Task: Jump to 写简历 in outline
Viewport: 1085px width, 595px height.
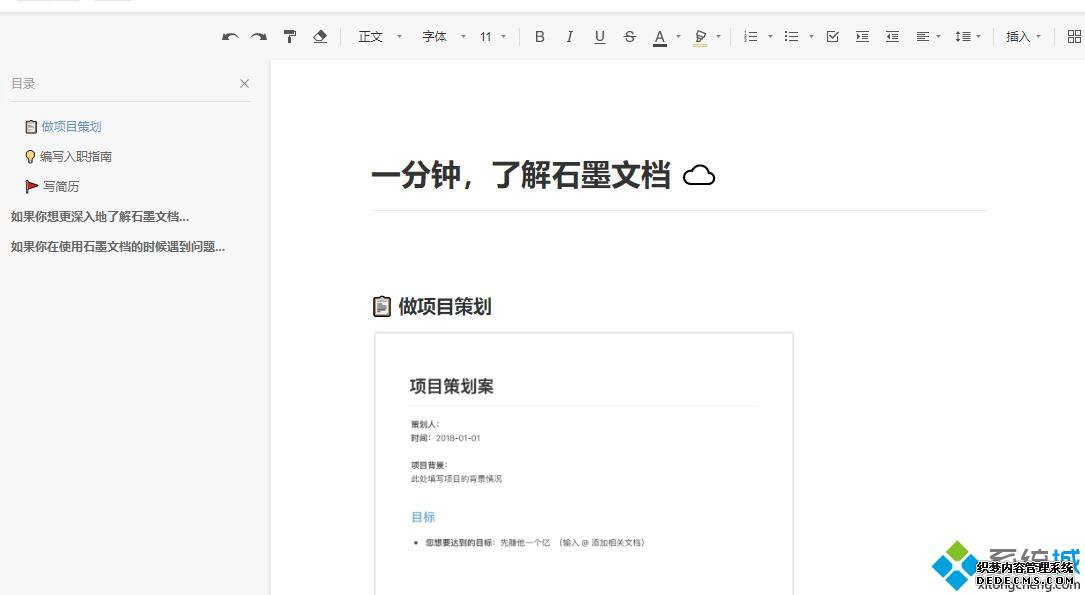Action: [x=61, y=186]
